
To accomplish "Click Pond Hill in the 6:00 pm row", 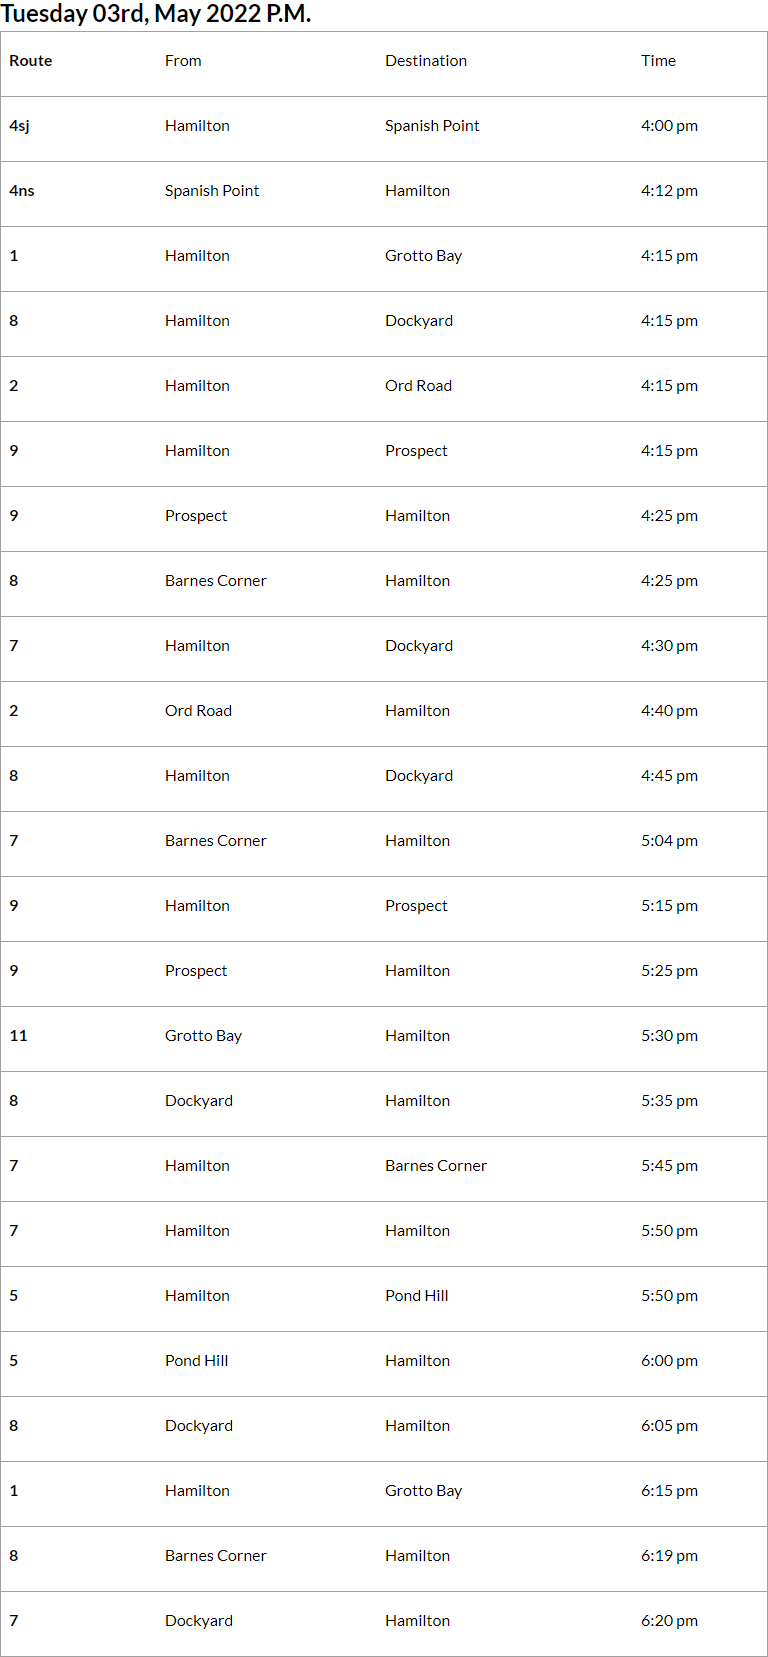I will tap(196, 1361).
